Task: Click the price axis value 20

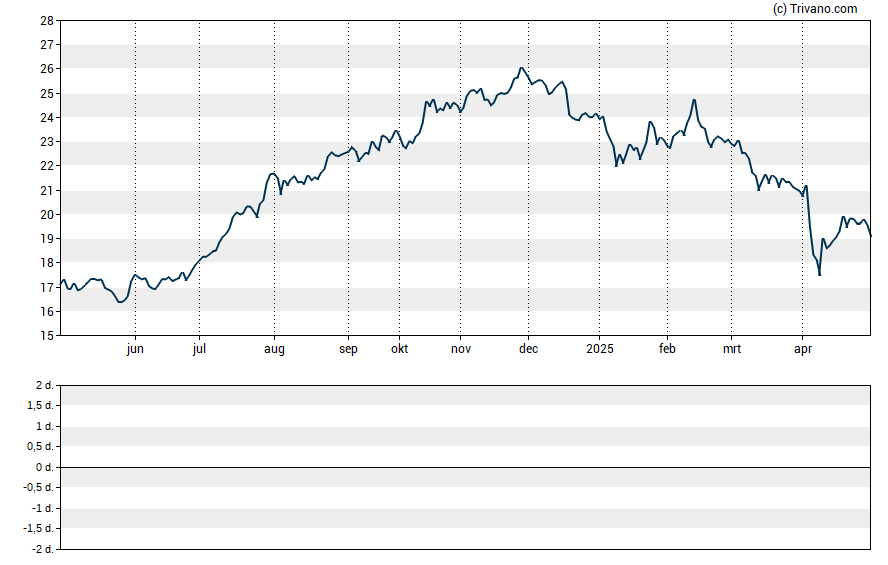Action: (47, 215)
